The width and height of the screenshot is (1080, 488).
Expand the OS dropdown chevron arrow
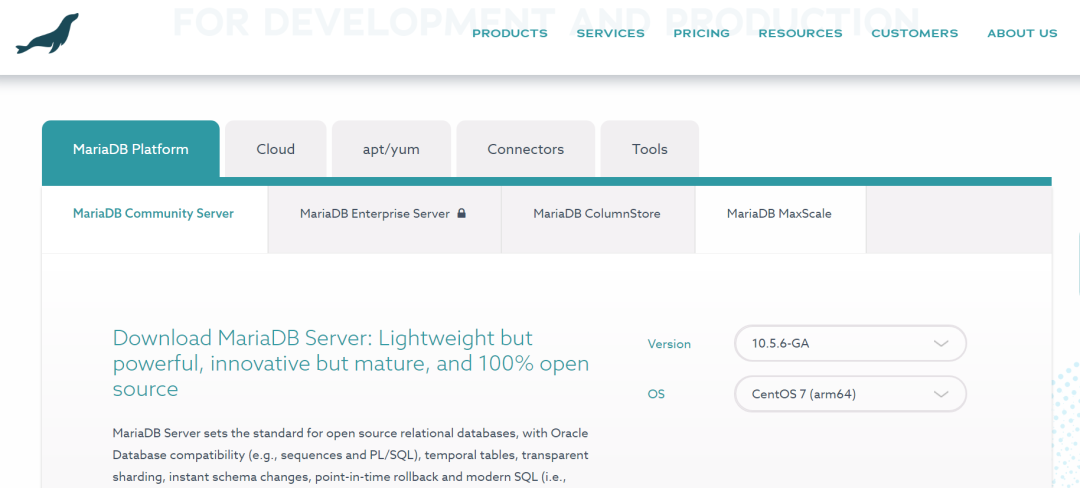click(x=940, y=394)
